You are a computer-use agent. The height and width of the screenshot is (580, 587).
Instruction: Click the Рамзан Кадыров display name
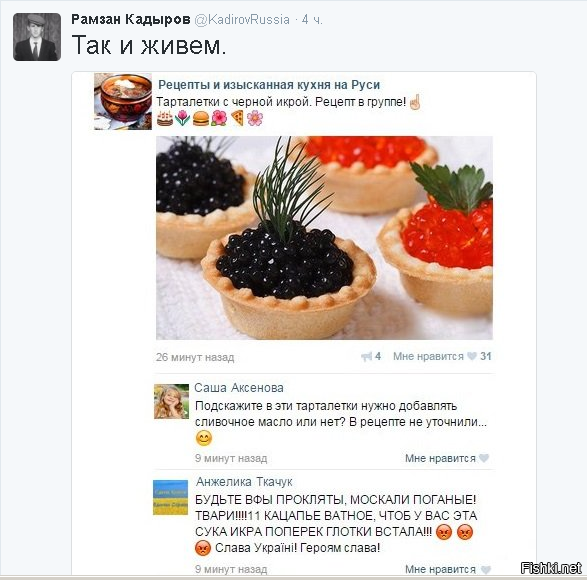(131, 19)
